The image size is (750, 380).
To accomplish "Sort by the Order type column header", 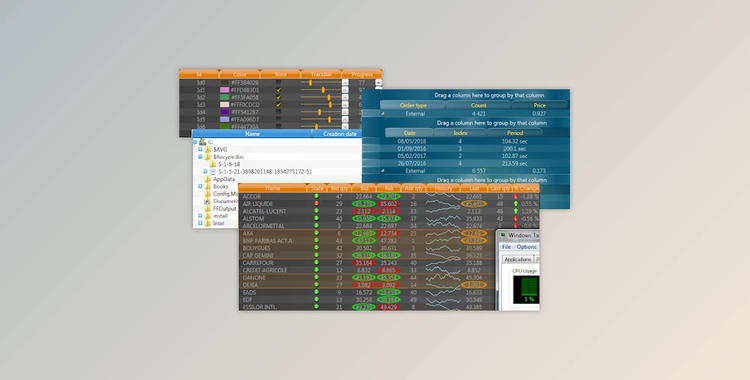I will (x=413, y=105).
